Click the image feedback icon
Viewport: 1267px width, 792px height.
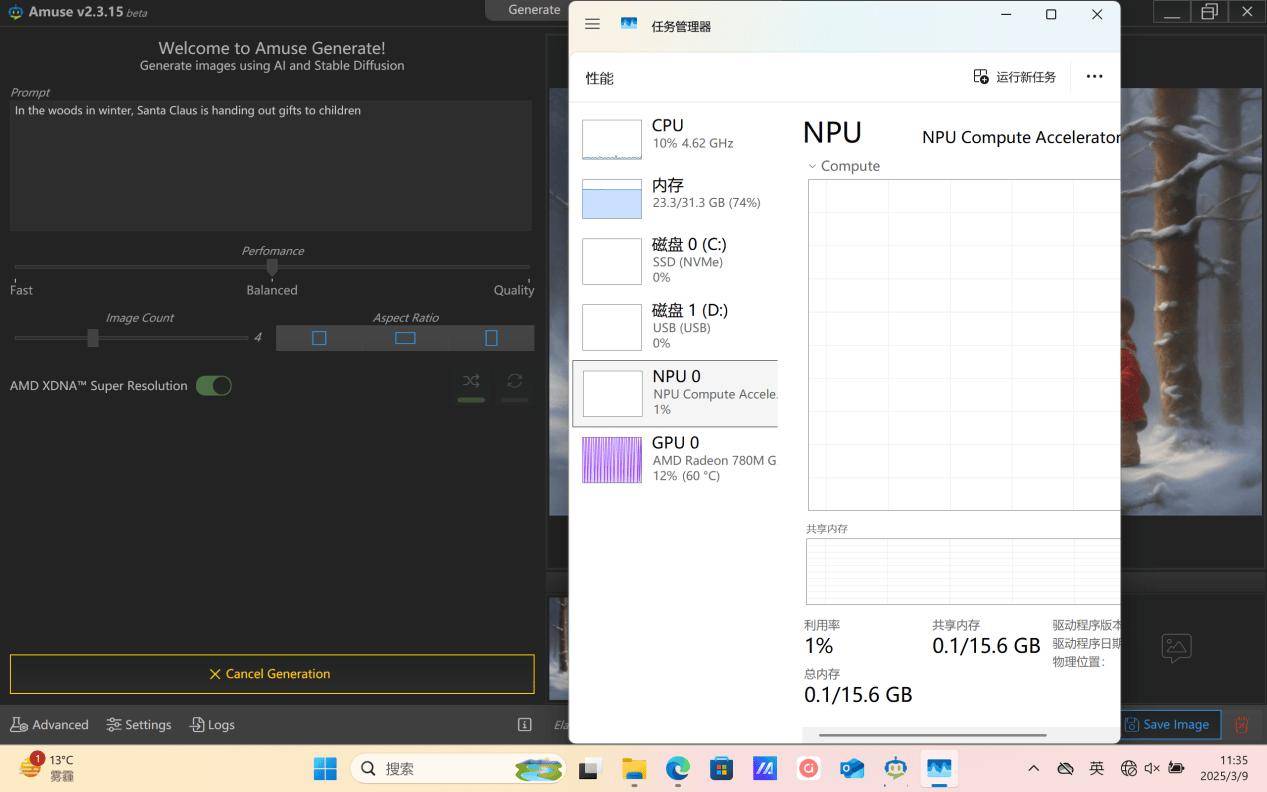tap(1176, 648)
